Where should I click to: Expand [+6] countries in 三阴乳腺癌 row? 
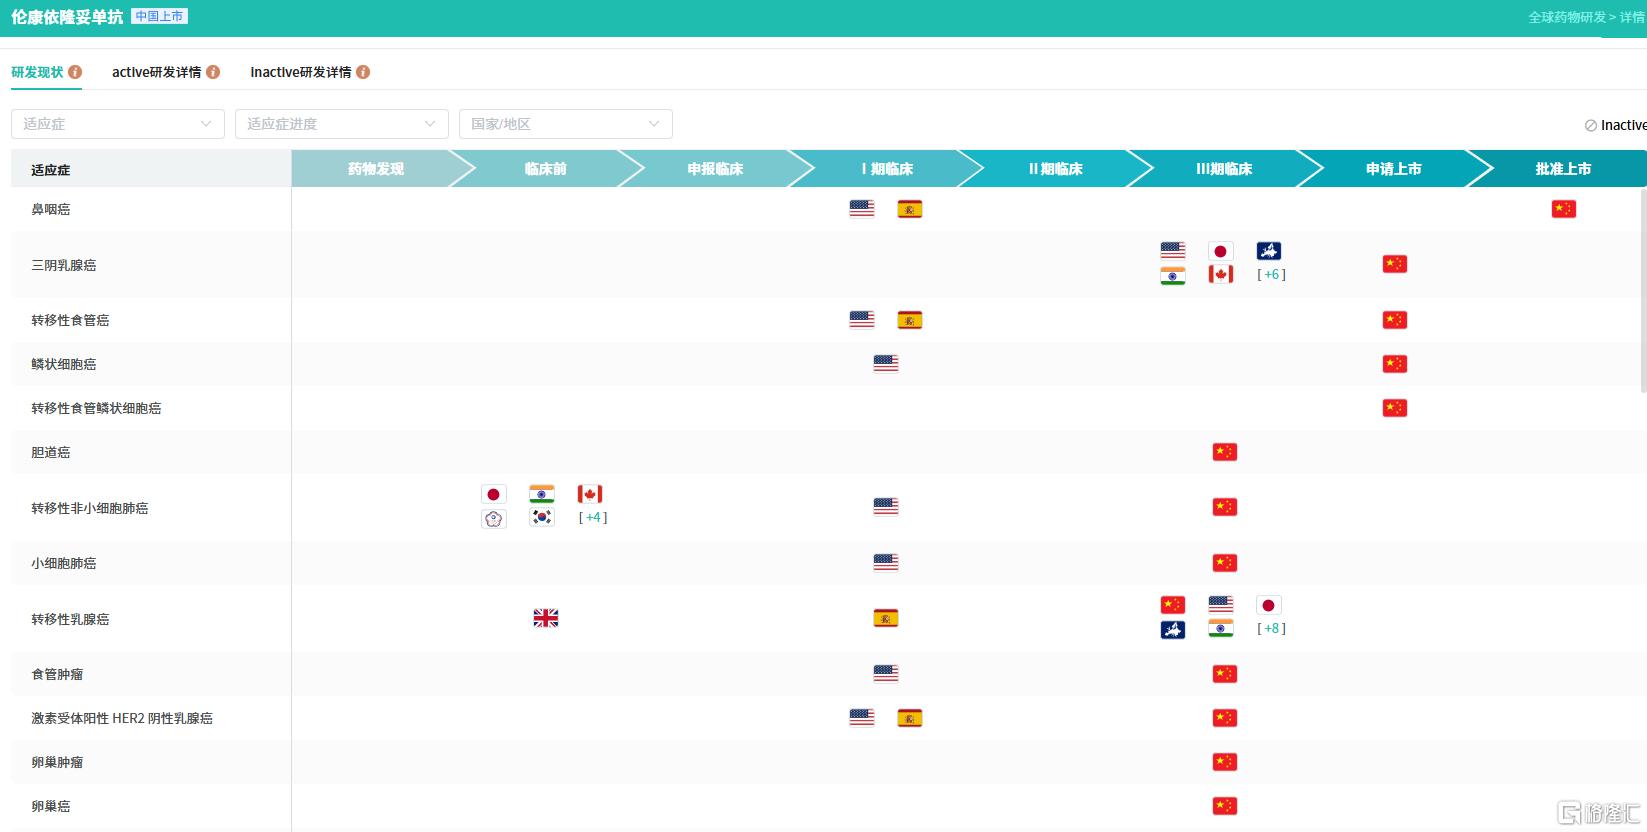(1271, 274)
